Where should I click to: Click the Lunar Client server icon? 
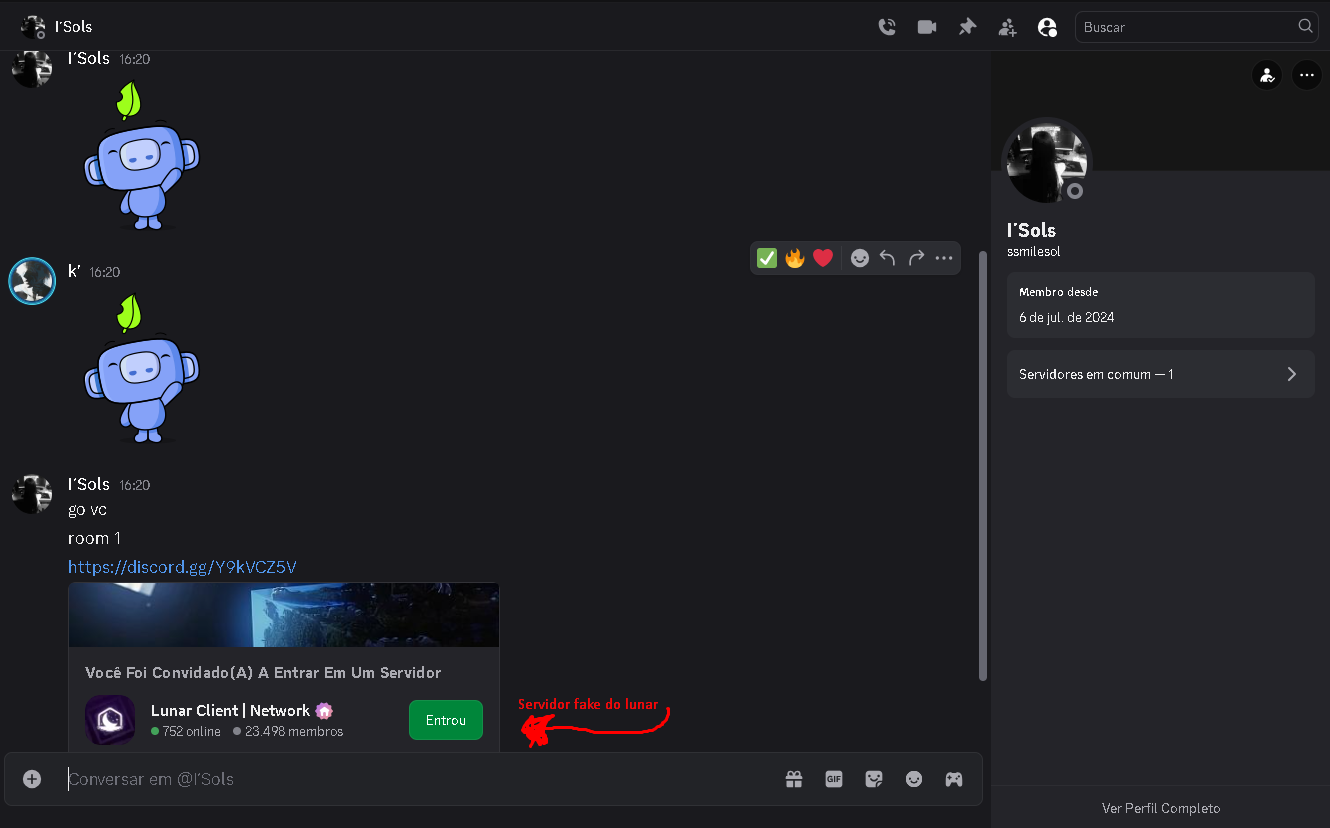110,720
